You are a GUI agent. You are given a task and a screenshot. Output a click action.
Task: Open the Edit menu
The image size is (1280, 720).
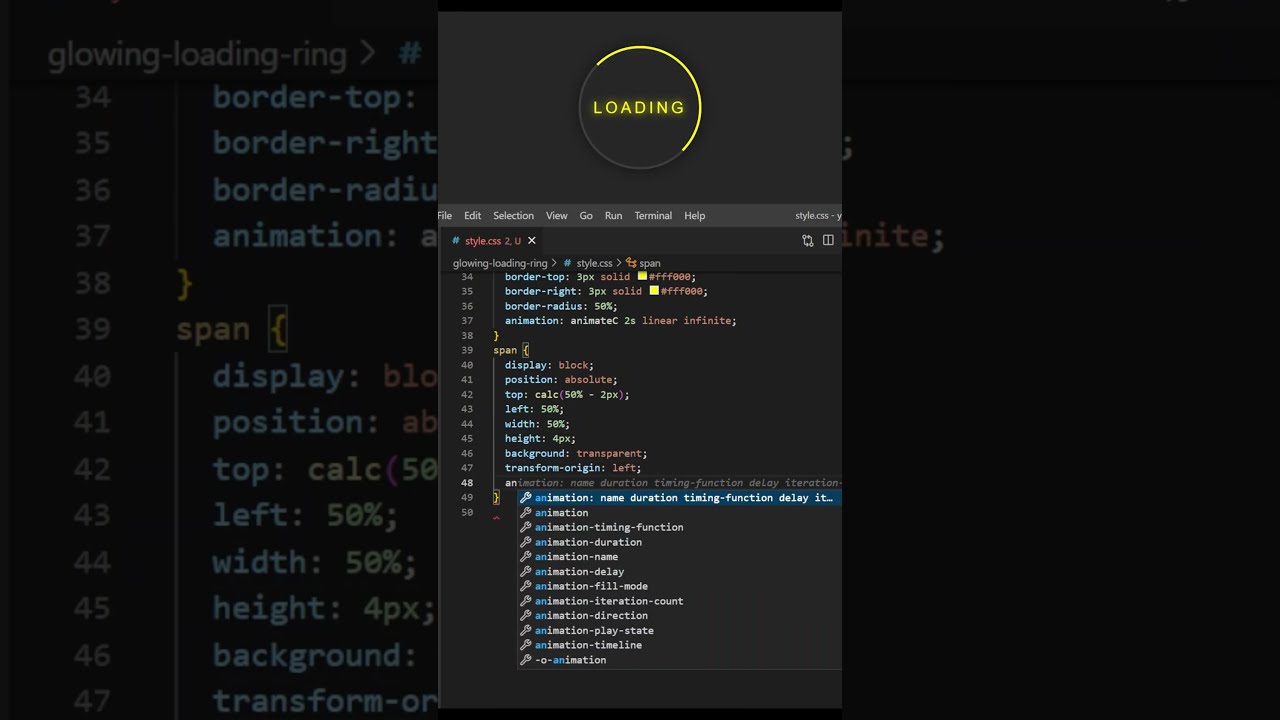tap(472, 215)
